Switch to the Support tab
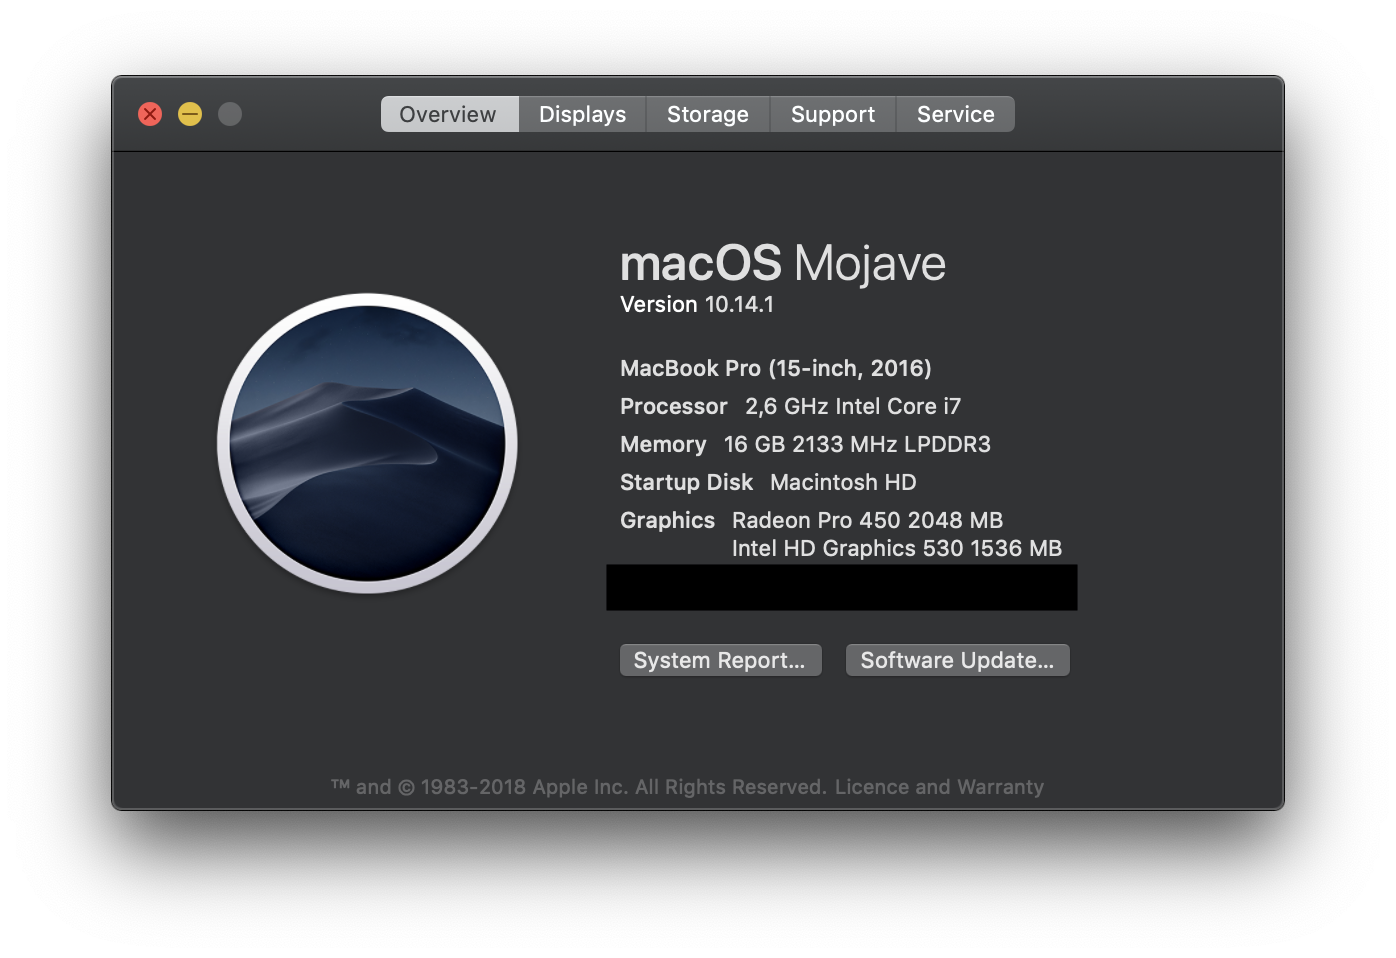 pos(832,114)
